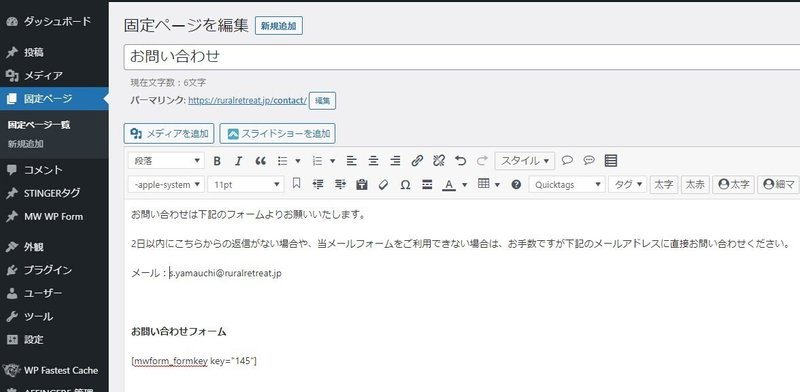
Task: Decrease paragraph indent
Action: (x=318, y=184)
